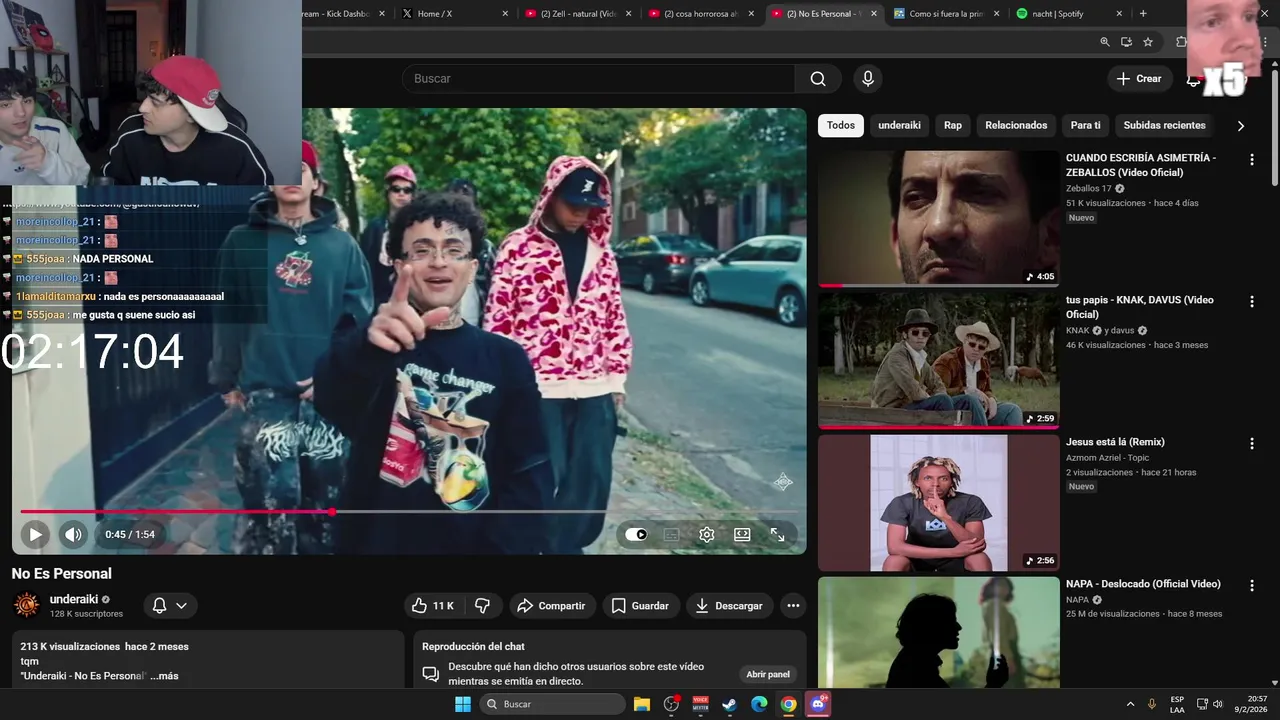The width and height of the screenshot is (1280, 720).
Task: Click the NAPA - Deslocado (Official Video) title
Action: coord(1143,584)
